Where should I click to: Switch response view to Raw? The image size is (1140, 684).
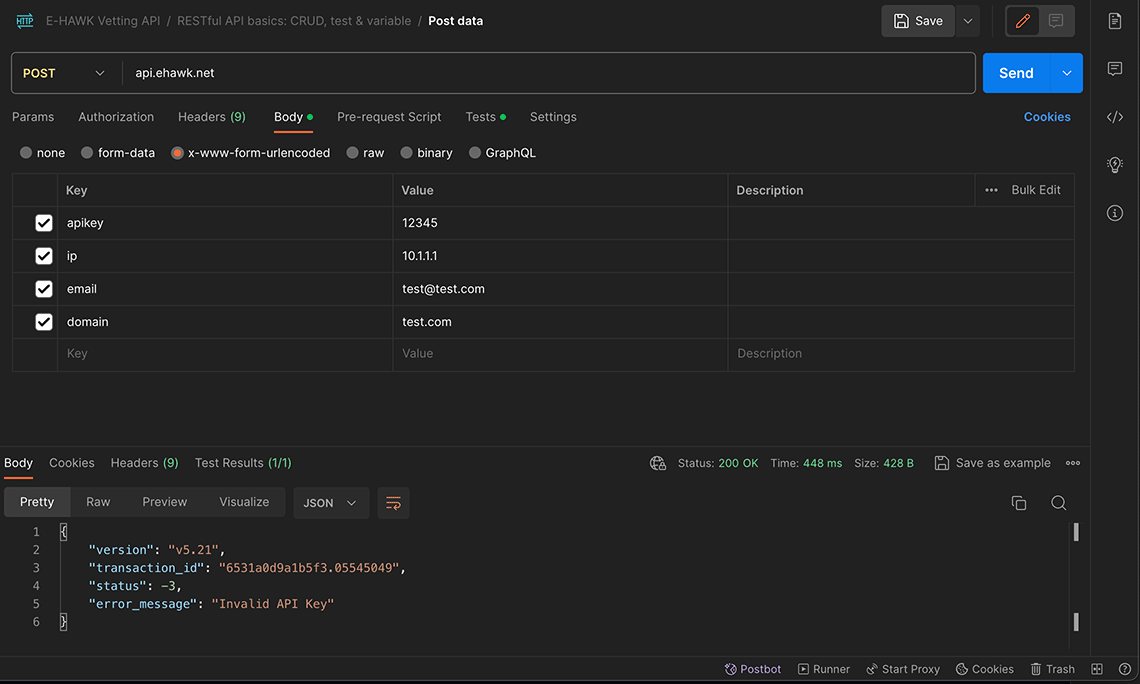point(98,502)
